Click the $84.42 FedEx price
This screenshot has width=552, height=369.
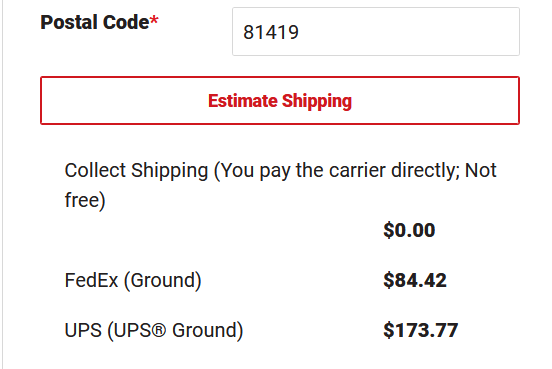pyautogui.click(x=415, y=280)
